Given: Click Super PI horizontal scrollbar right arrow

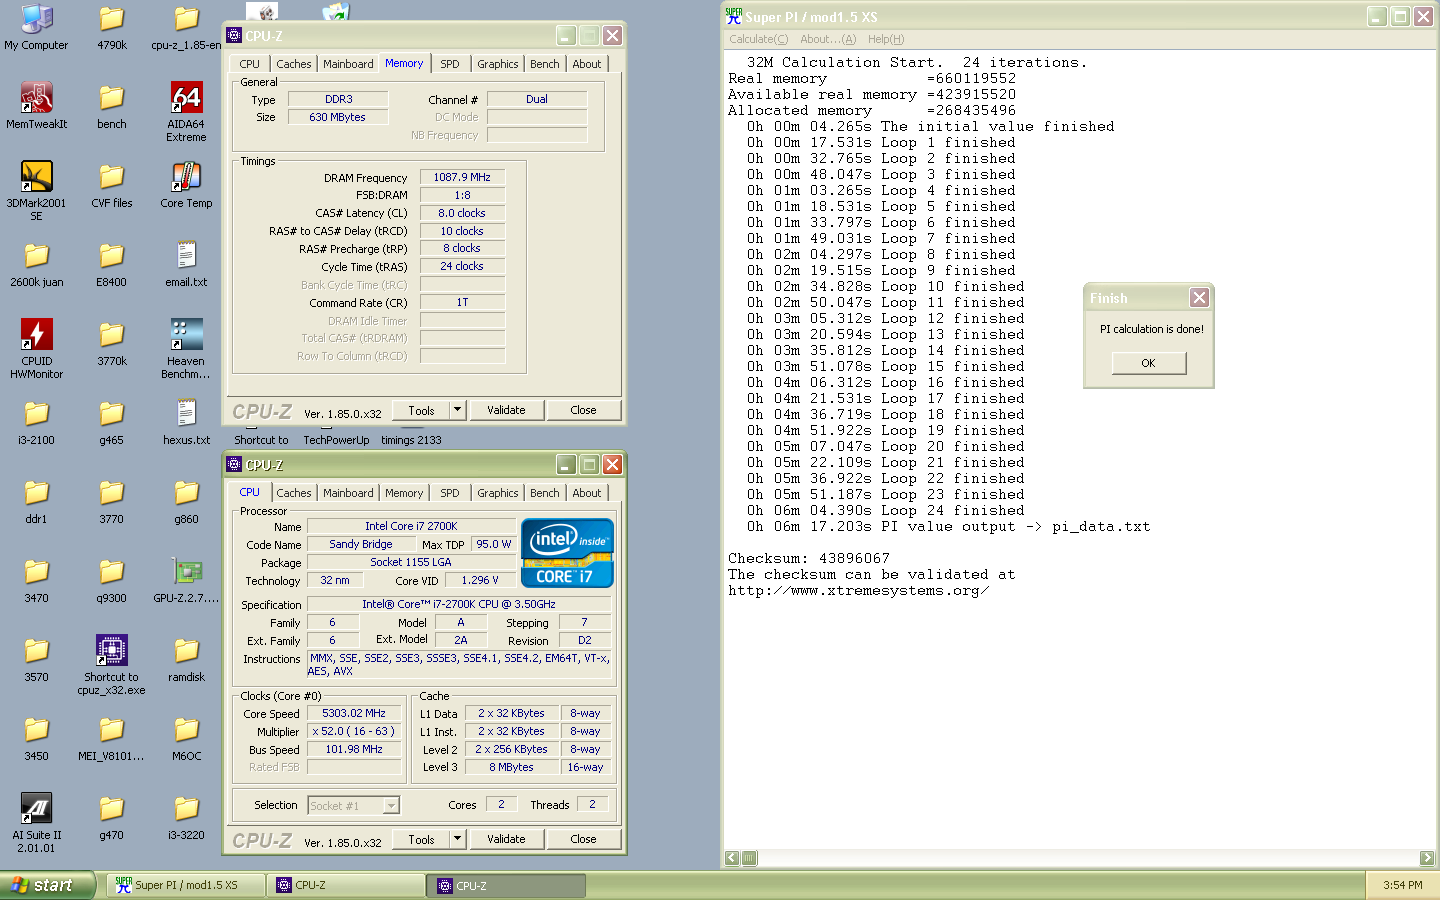Looking at the screenshot, I should [1427, 858].
